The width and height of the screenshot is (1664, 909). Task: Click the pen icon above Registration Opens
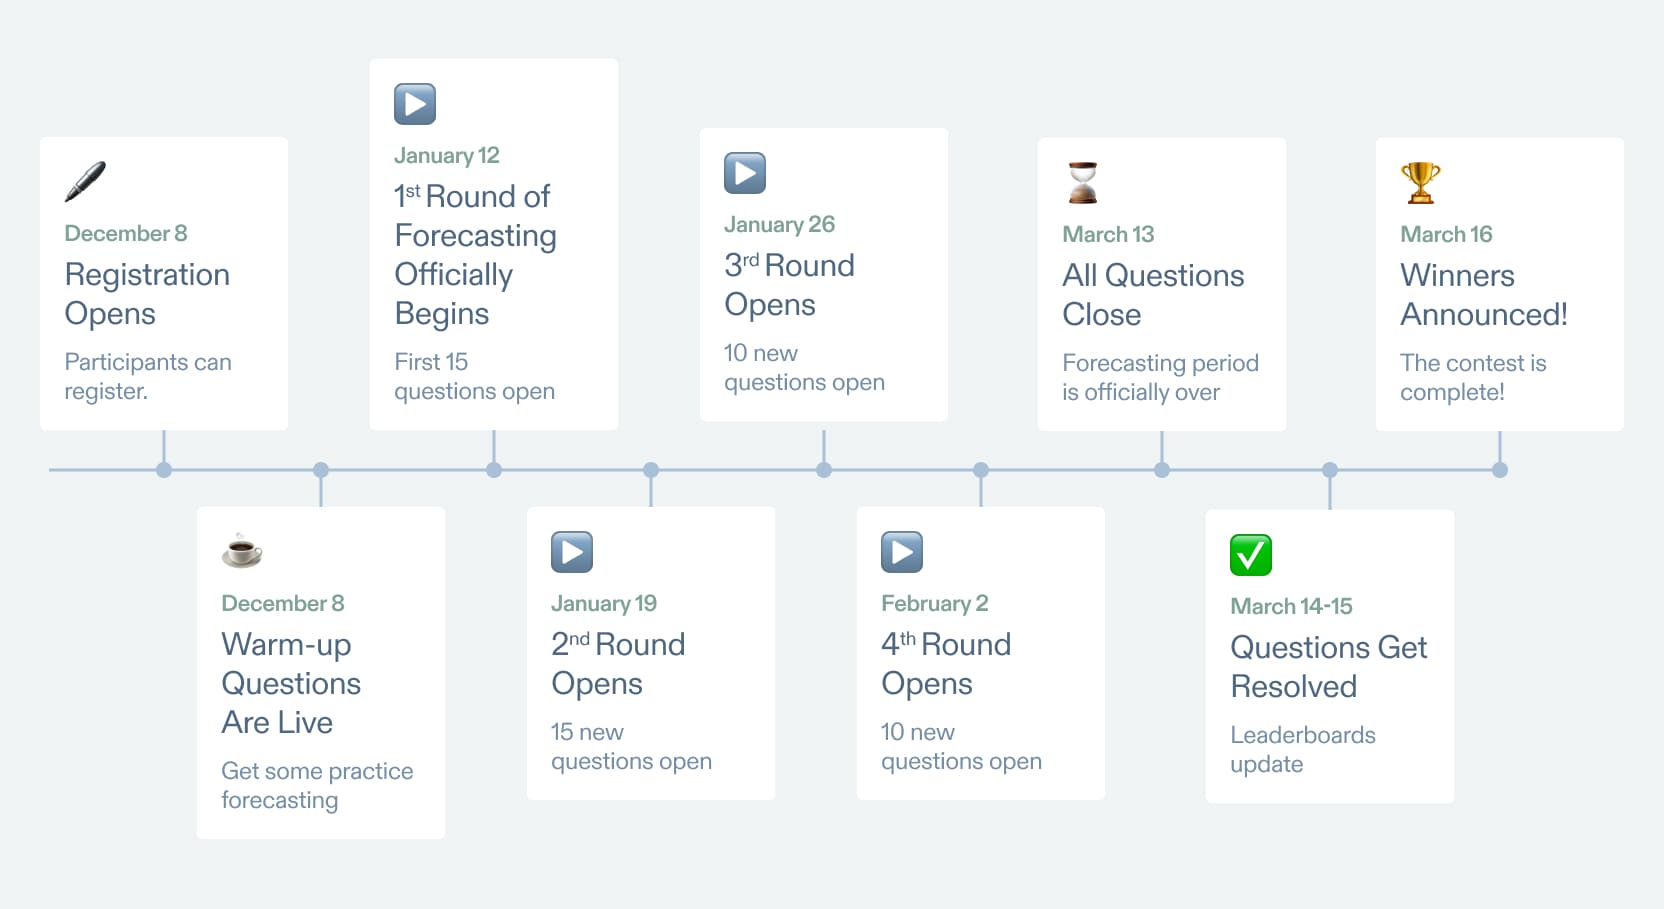coord(85,182)
